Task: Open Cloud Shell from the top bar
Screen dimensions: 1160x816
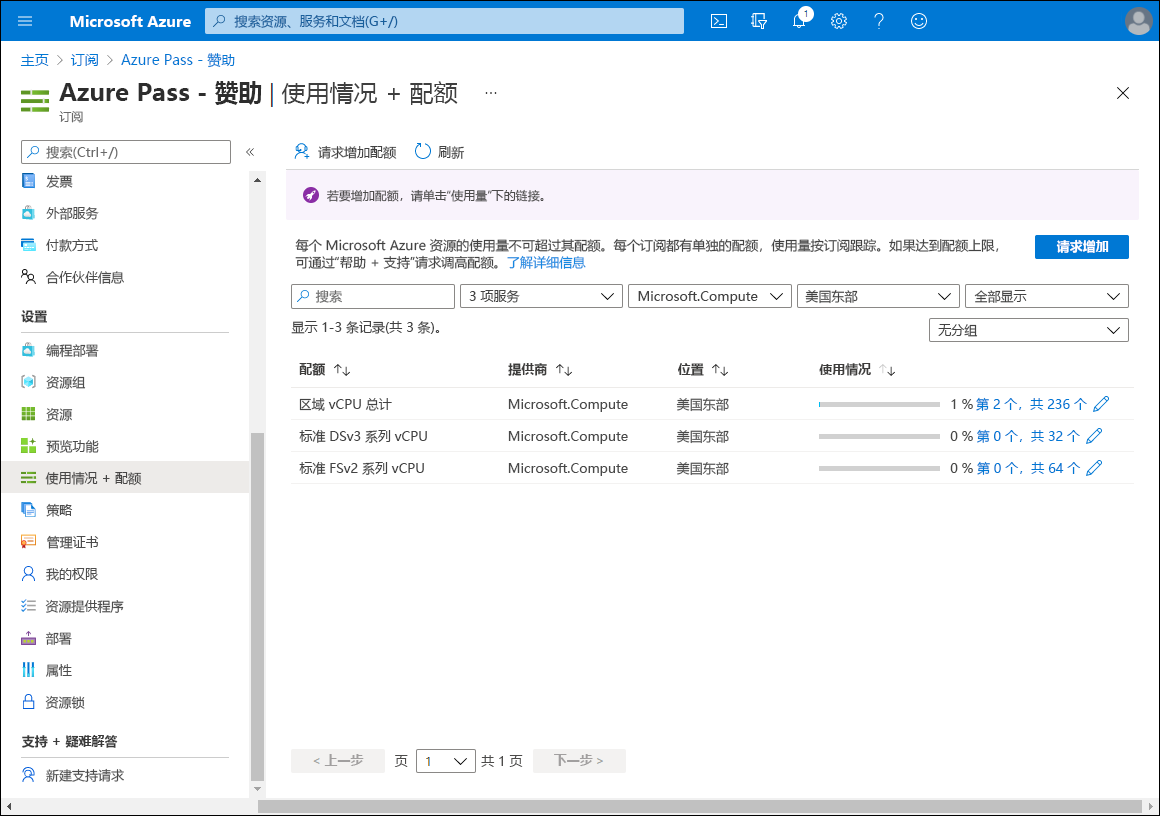Action: click(718, 21)
